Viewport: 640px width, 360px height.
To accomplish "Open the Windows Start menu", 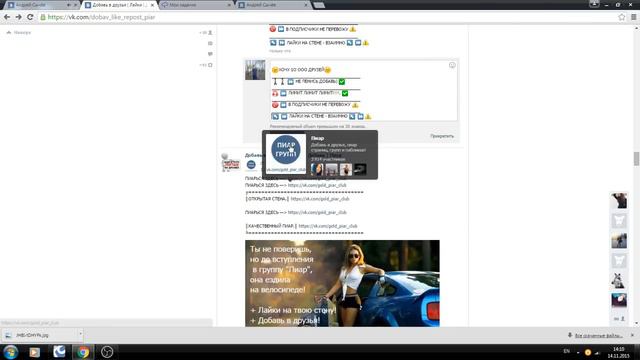I will [x=10, y=352].
